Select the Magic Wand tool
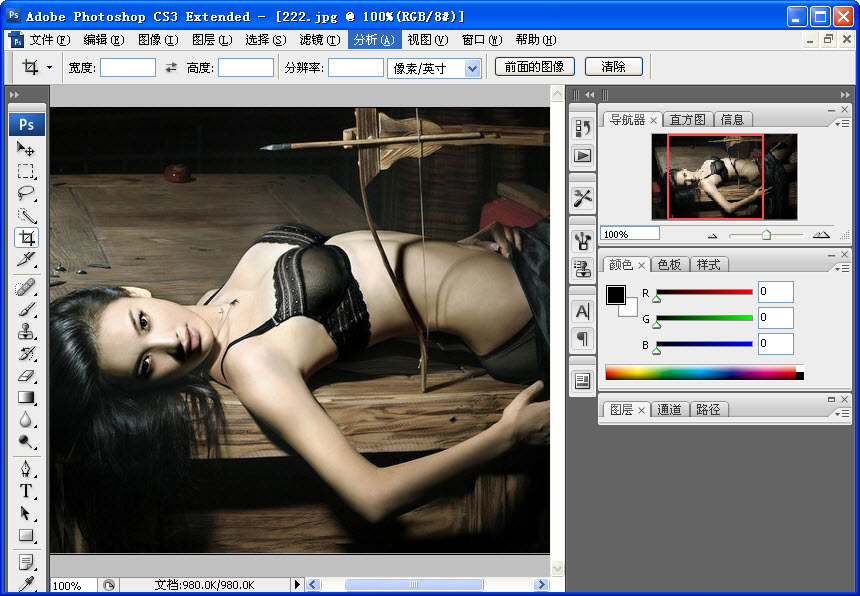The image size is (860, 596). point(26,215)
